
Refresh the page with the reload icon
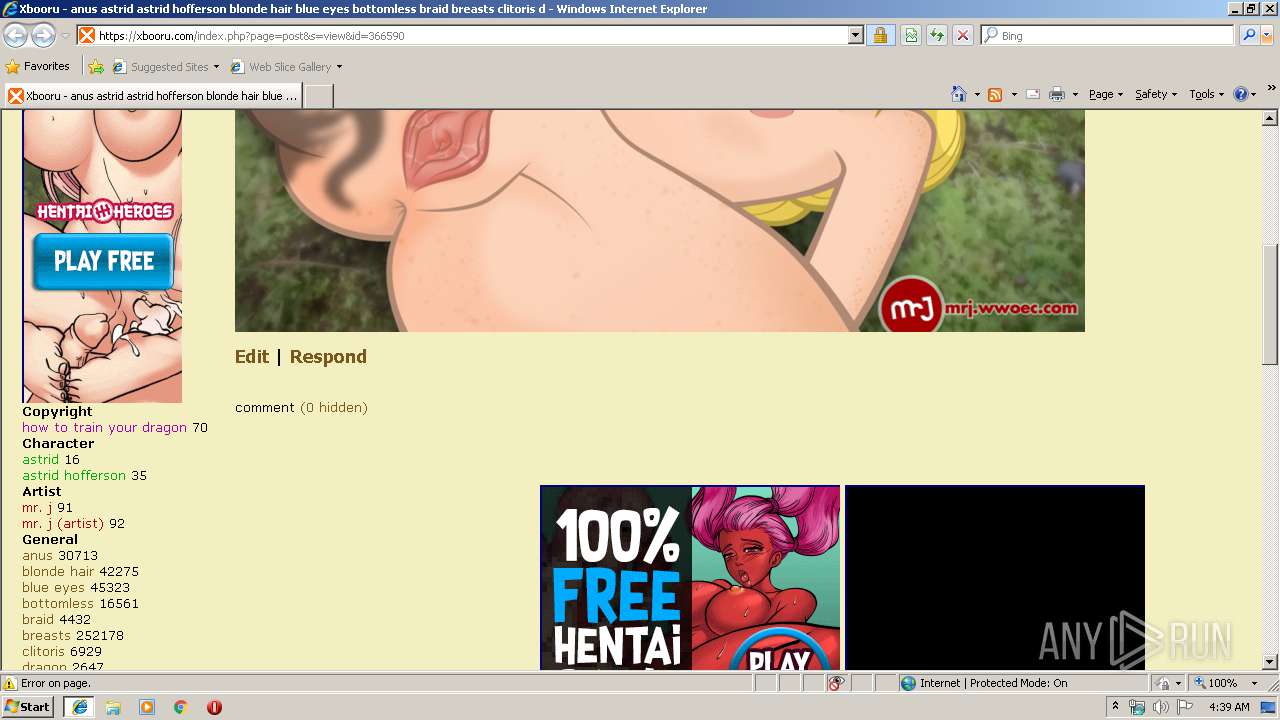[937, 36]
